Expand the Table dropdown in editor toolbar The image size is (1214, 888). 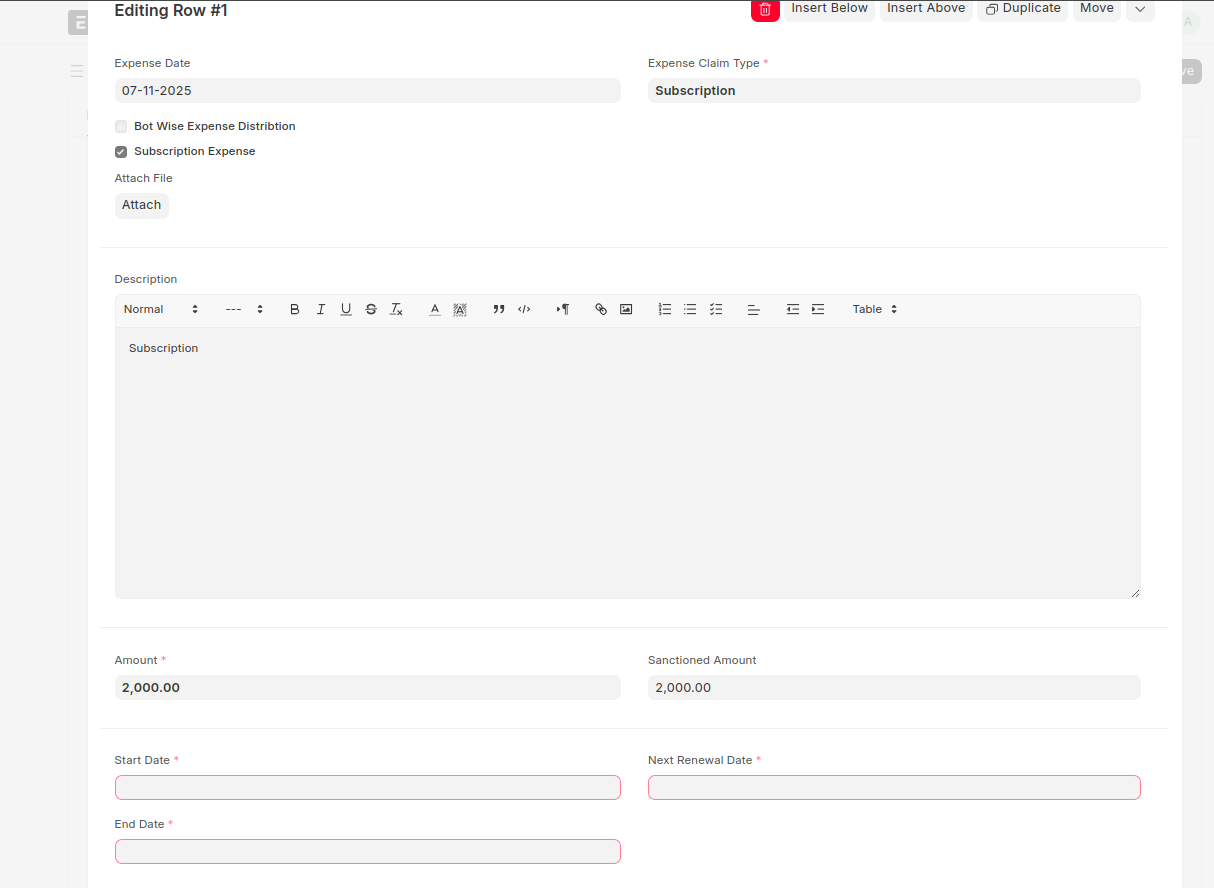click(x=875, y=310)
